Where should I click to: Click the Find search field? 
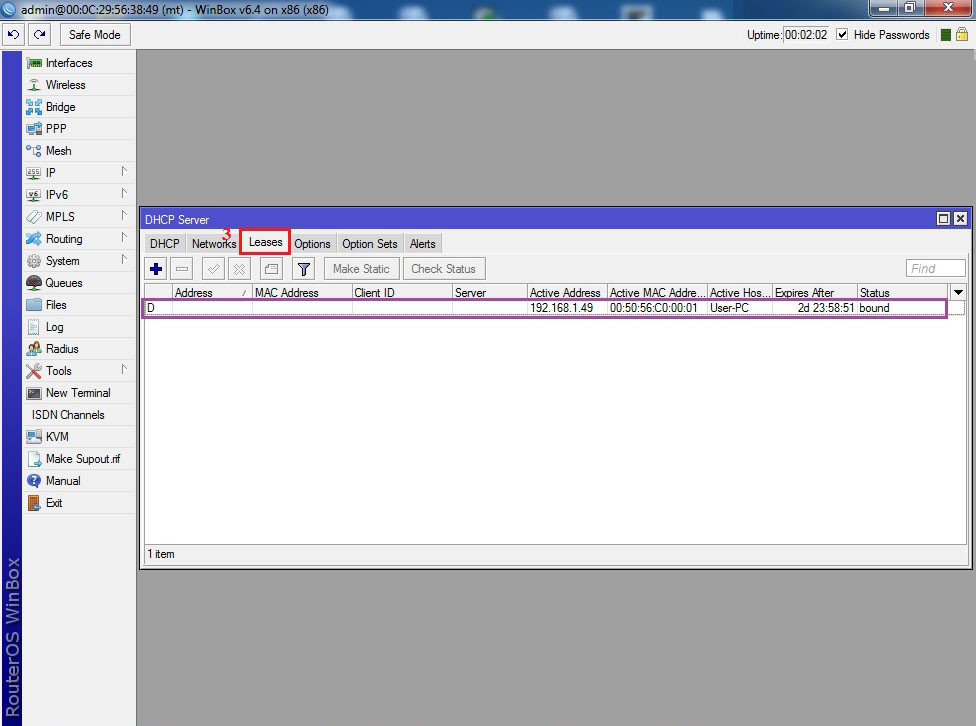point(935,268)
